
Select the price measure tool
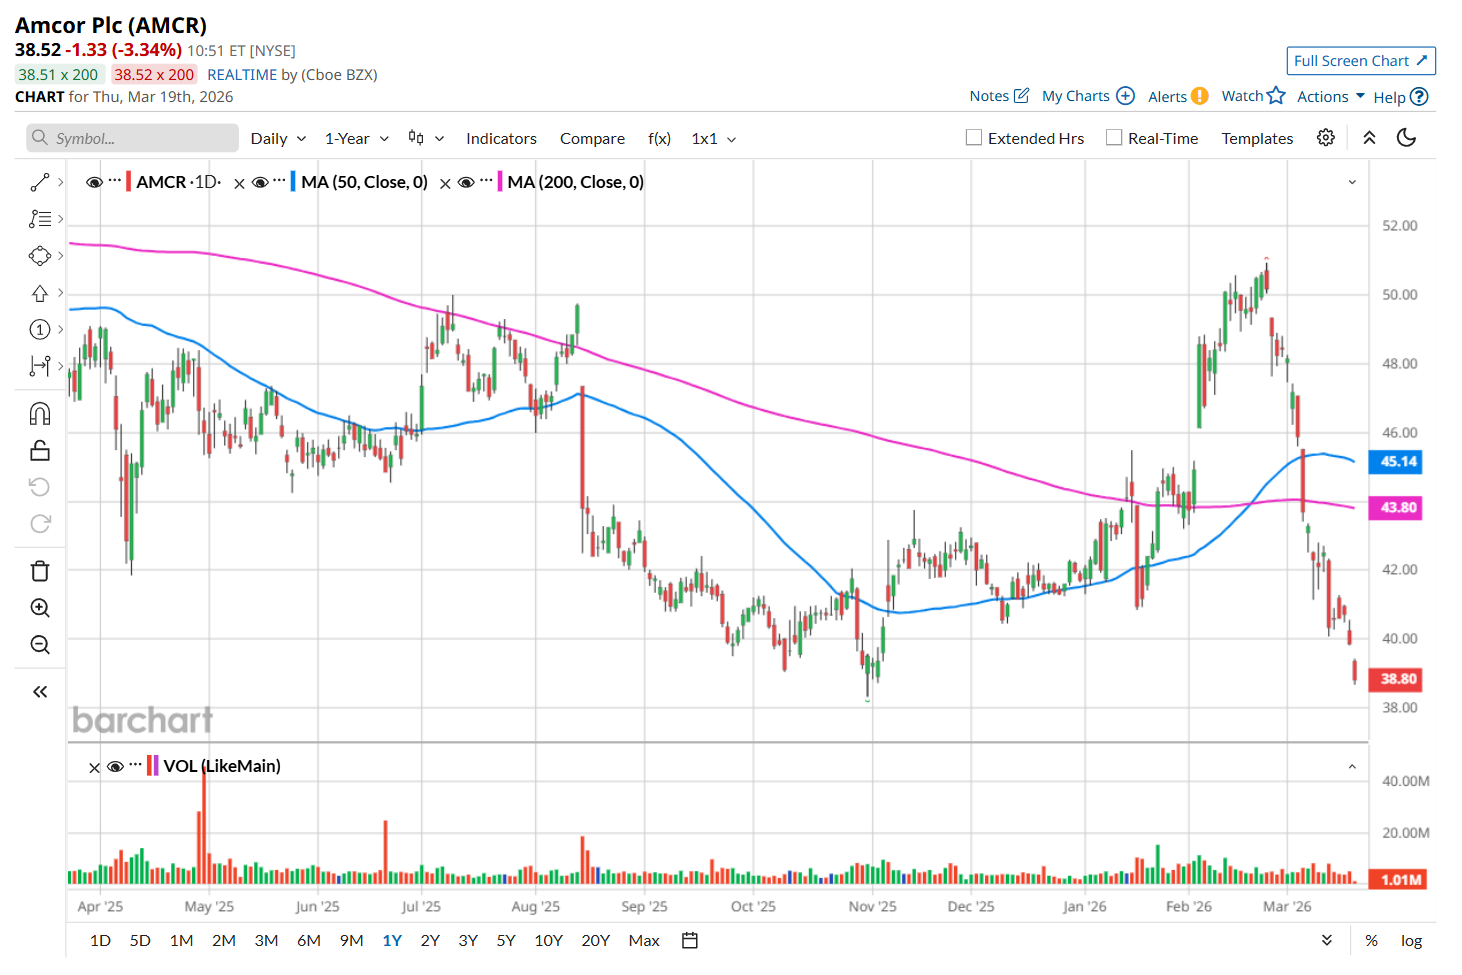[x=40, y=366]
